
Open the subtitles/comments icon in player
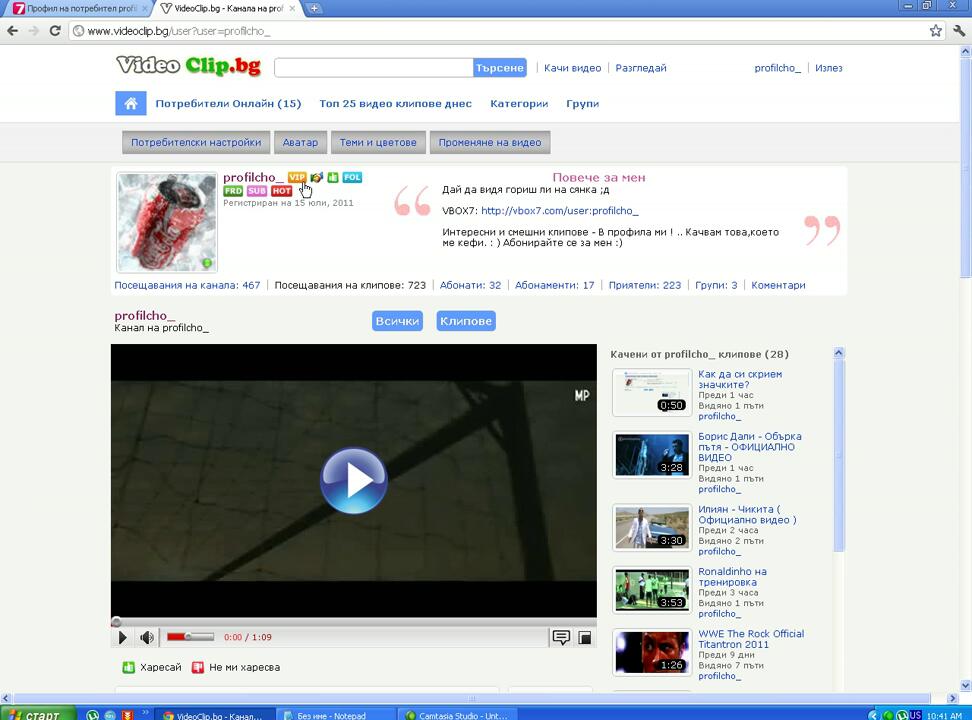click(x=561, y=637)
